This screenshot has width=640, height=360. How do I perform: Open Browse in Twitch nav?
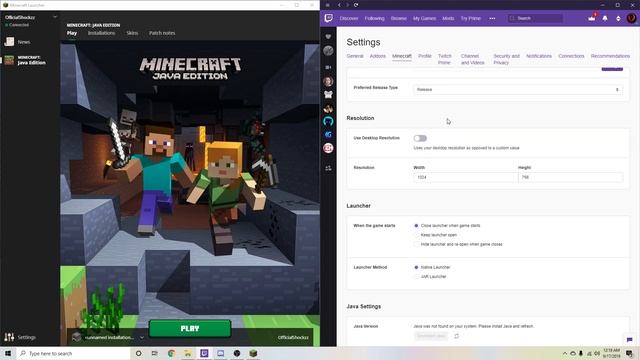click(399, 18)
